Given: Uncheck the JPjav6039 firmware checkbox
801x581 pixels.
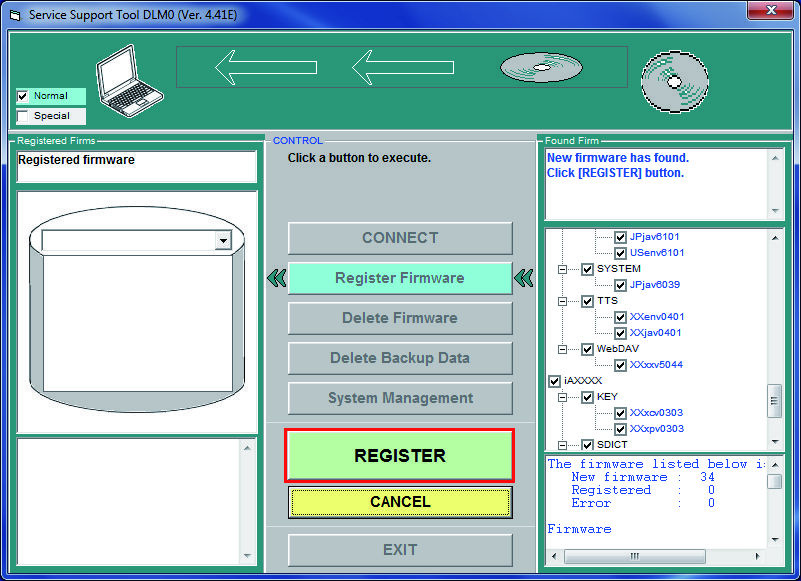Looking at the screenshot, I should tap(620, 285).
